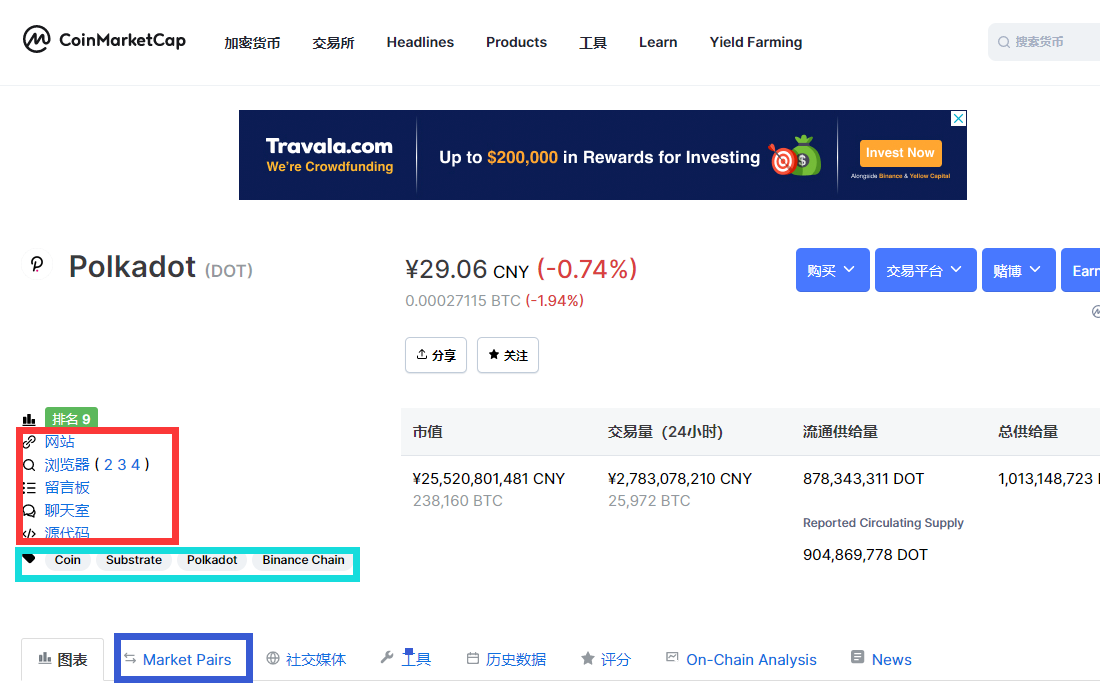The width and height of the screenshot is (1100, 698).
Task: Close the Travala ad with X icon
Action: coord(958,119)
